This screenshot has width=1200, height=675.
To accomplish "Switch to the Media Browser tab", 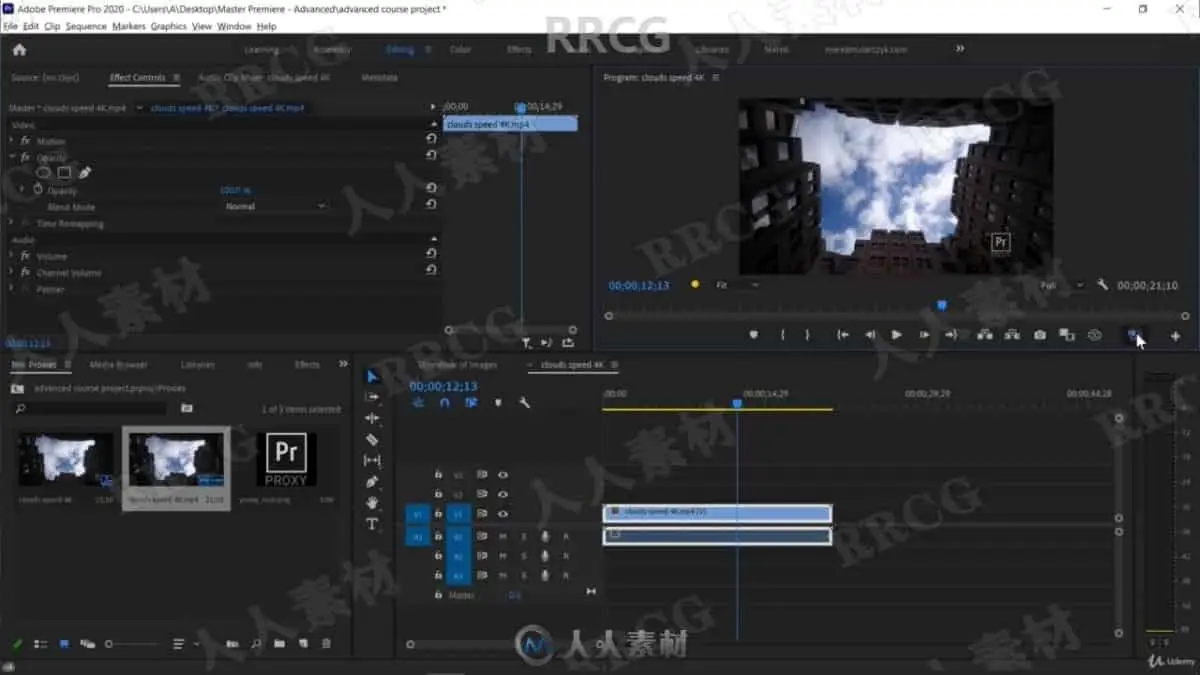I will (x=118, y=365).
